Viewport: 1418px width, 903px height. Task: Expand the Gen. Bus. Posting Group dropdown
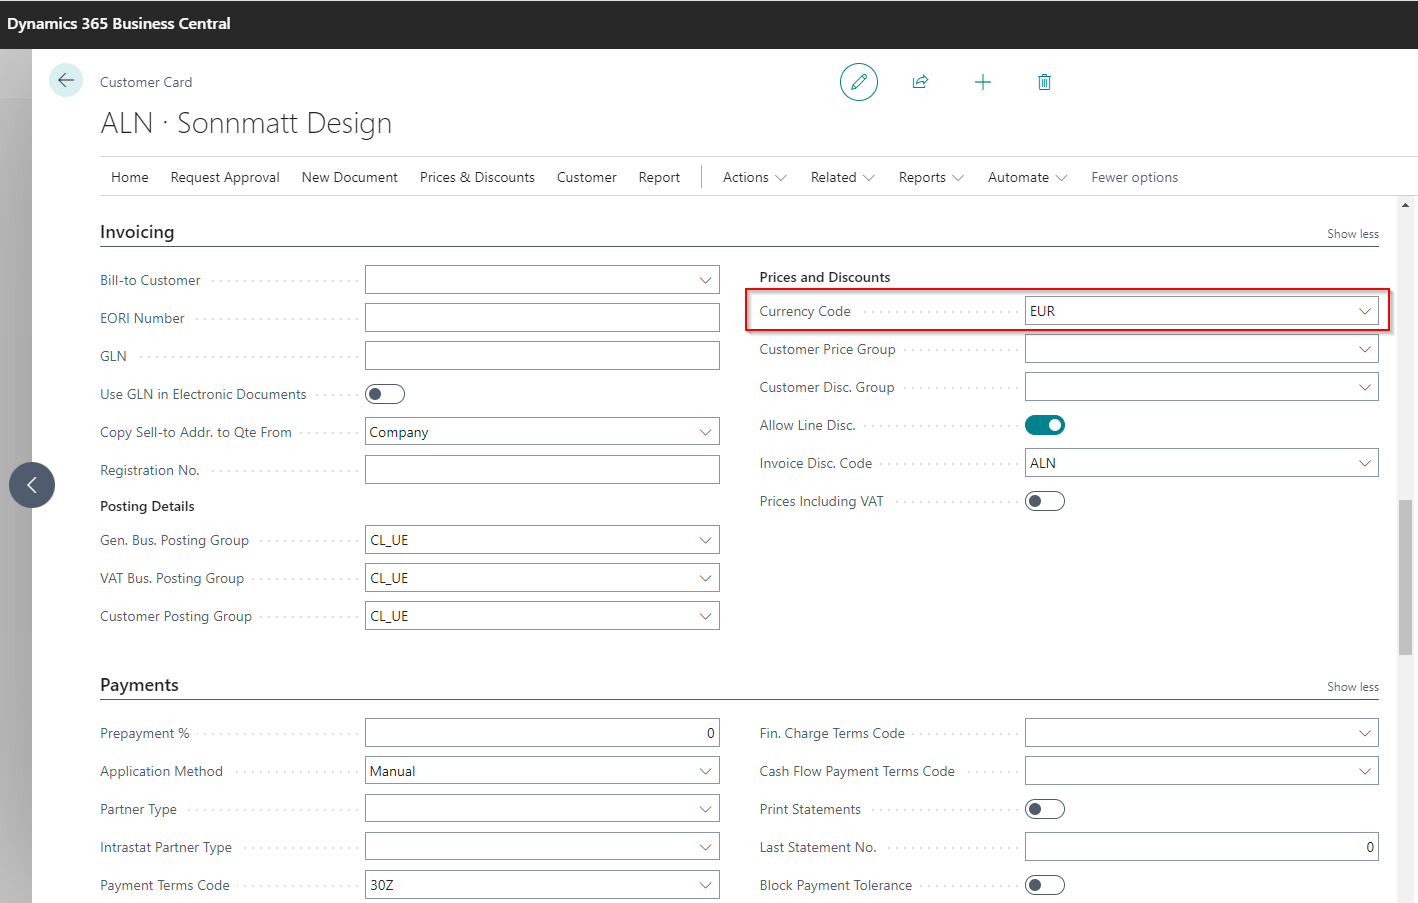tap(705, 540)
